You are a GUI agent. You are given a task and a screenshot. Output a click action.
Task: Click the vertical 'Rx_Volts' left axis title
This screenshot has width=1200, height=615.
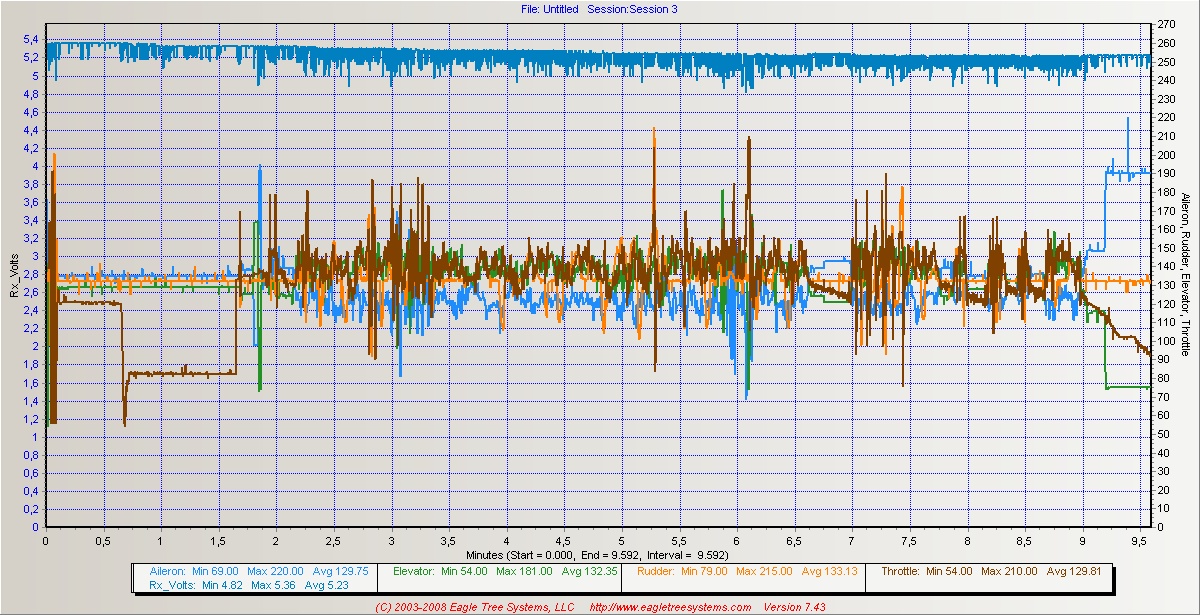click(x=14, y=275)
